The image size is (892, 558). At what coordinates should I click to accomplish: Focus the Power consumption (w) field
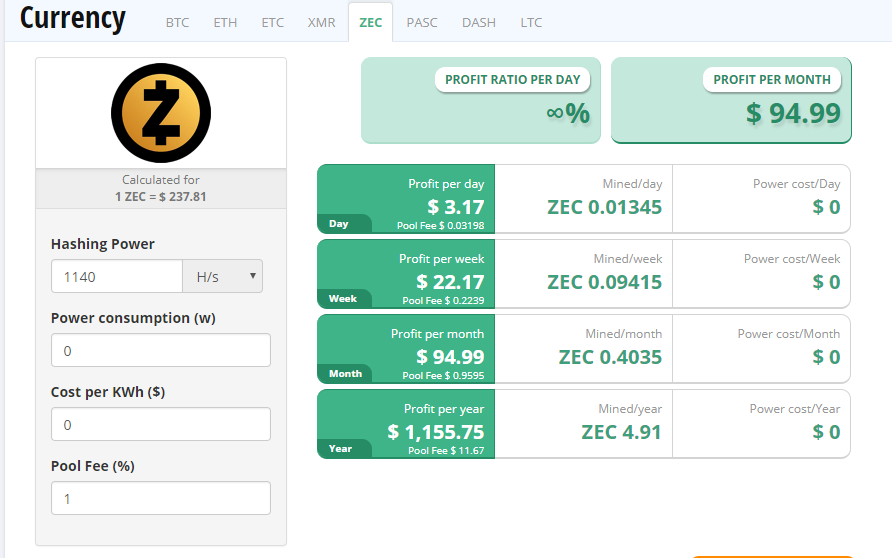click(x=161, y=351)
